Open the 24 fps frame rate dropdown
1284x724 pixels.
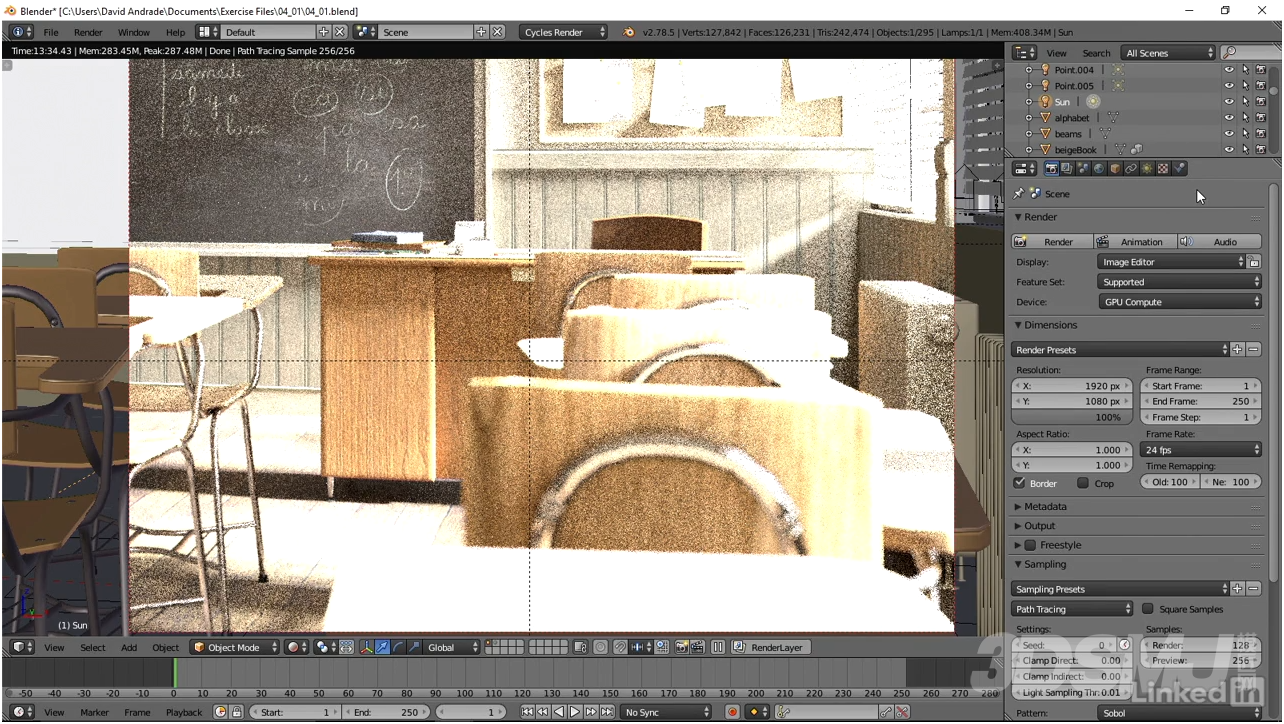(1201, 450)
